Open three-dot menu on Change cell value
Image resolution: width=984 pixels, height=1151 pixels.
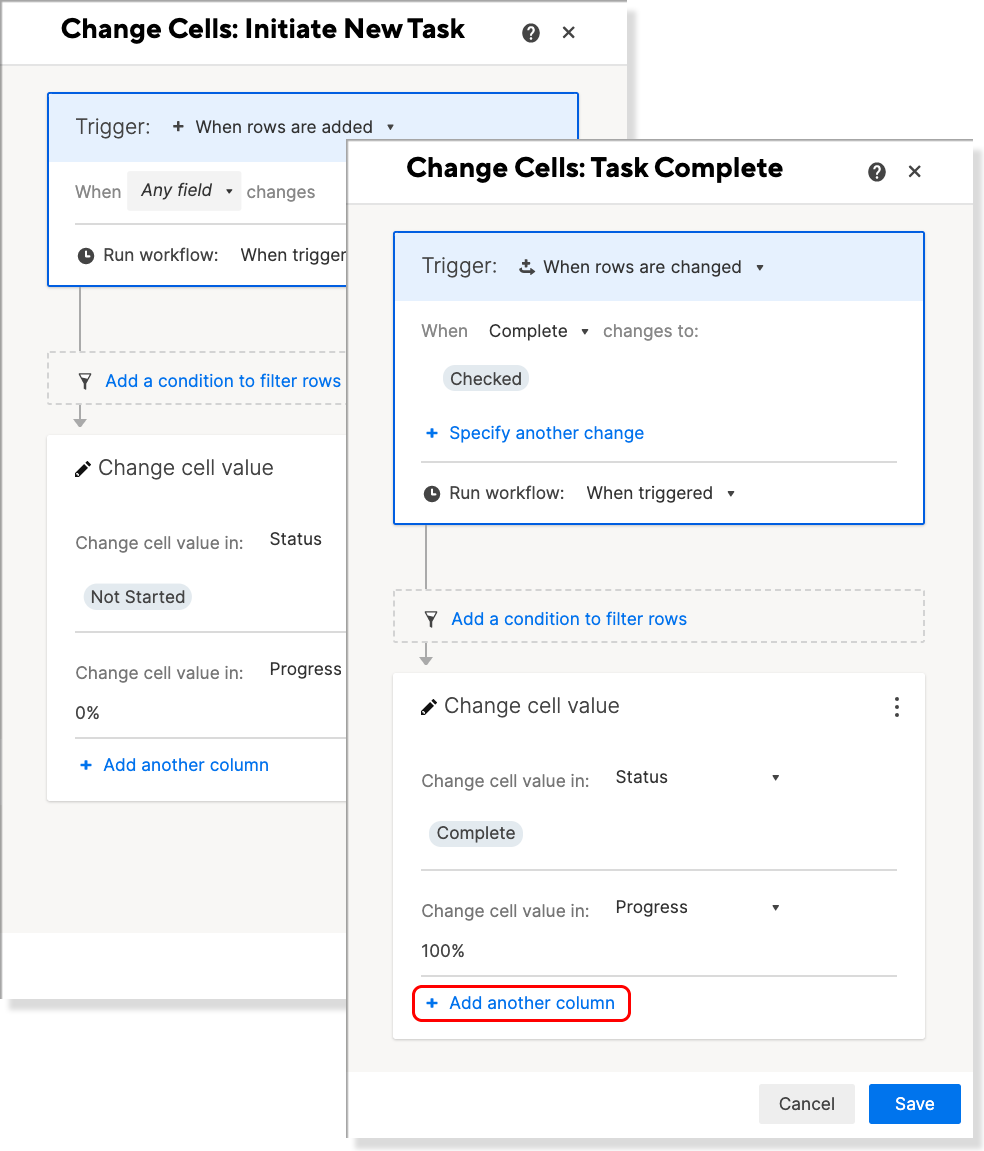[x=896, y=707]
